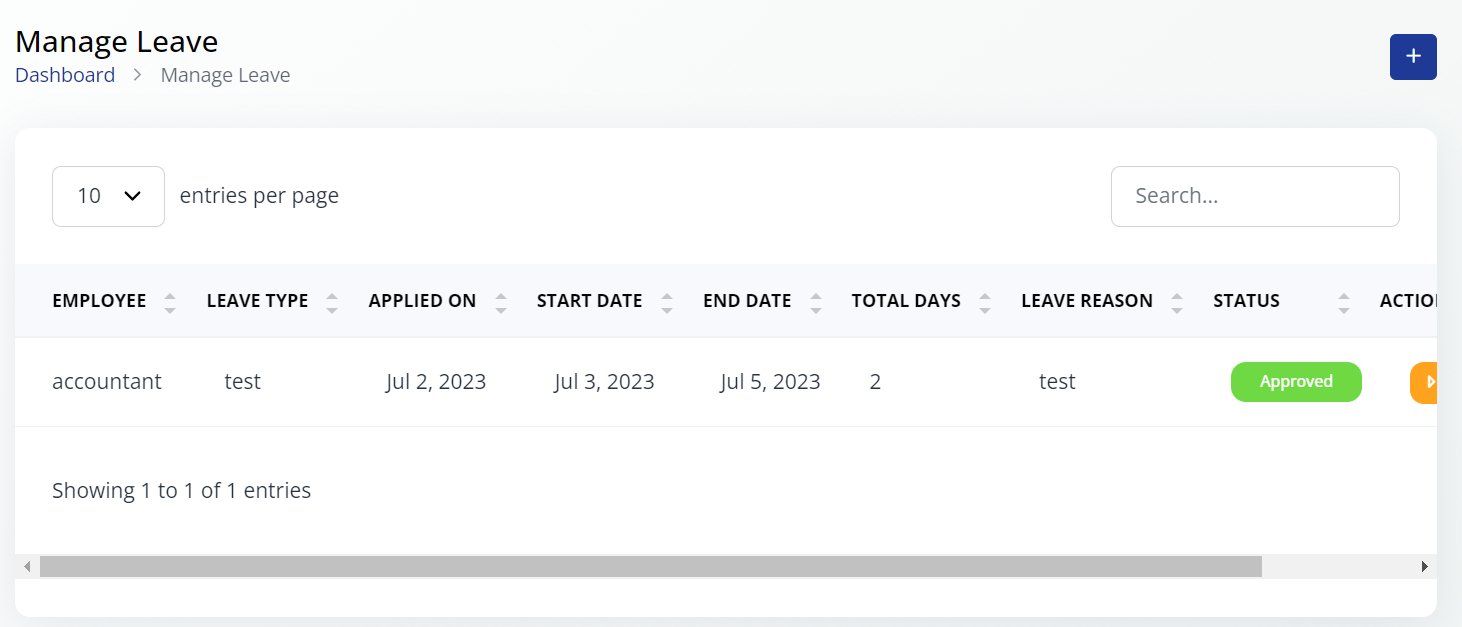Sort by Start Date column arrows
1462x627 pixels.
coord(667,302)
